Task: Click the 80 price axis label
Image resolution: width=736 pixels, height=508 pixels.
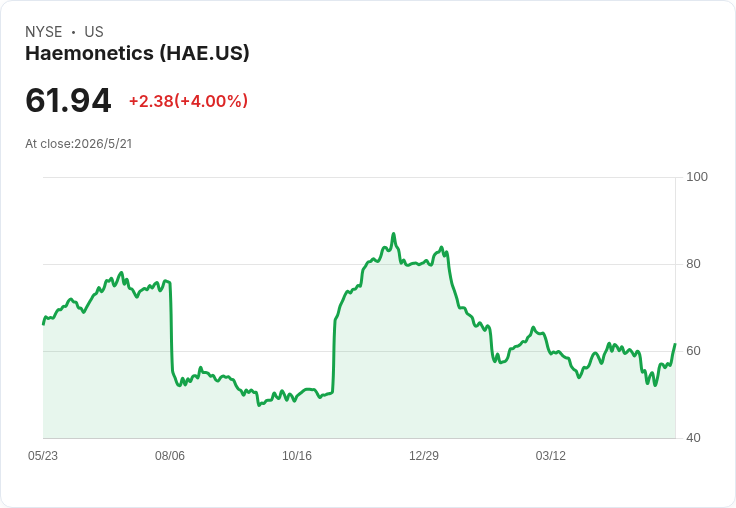Action: (693, 264)
